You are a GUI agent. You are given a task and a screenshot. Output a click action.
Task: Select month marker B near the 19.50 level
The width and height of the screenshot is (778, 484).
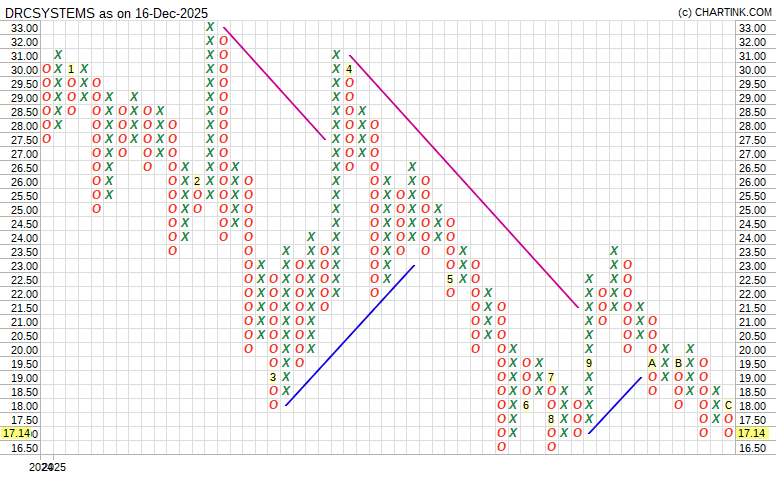point(678,363)
